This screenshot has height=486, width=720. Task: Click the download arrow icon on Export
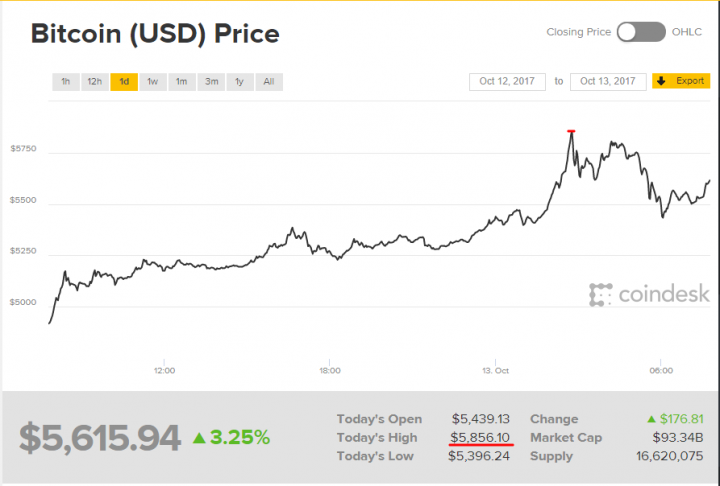pyautogui.click(x=663, y=81)
